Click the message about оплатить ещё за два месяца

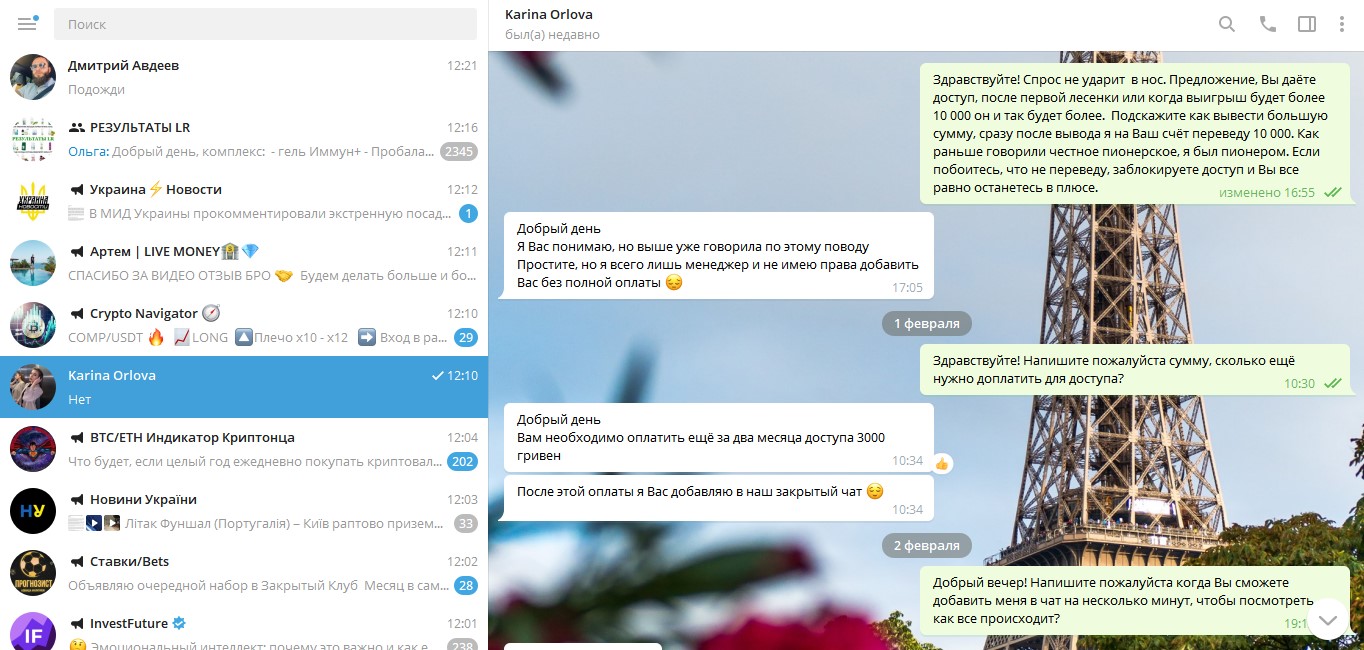[x=718, y=437]
